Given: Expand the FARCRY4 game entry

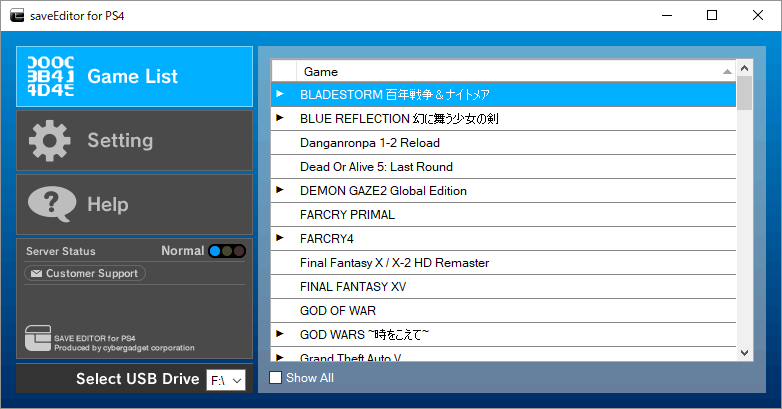Looking at the screenshot, I should [280, 238].
